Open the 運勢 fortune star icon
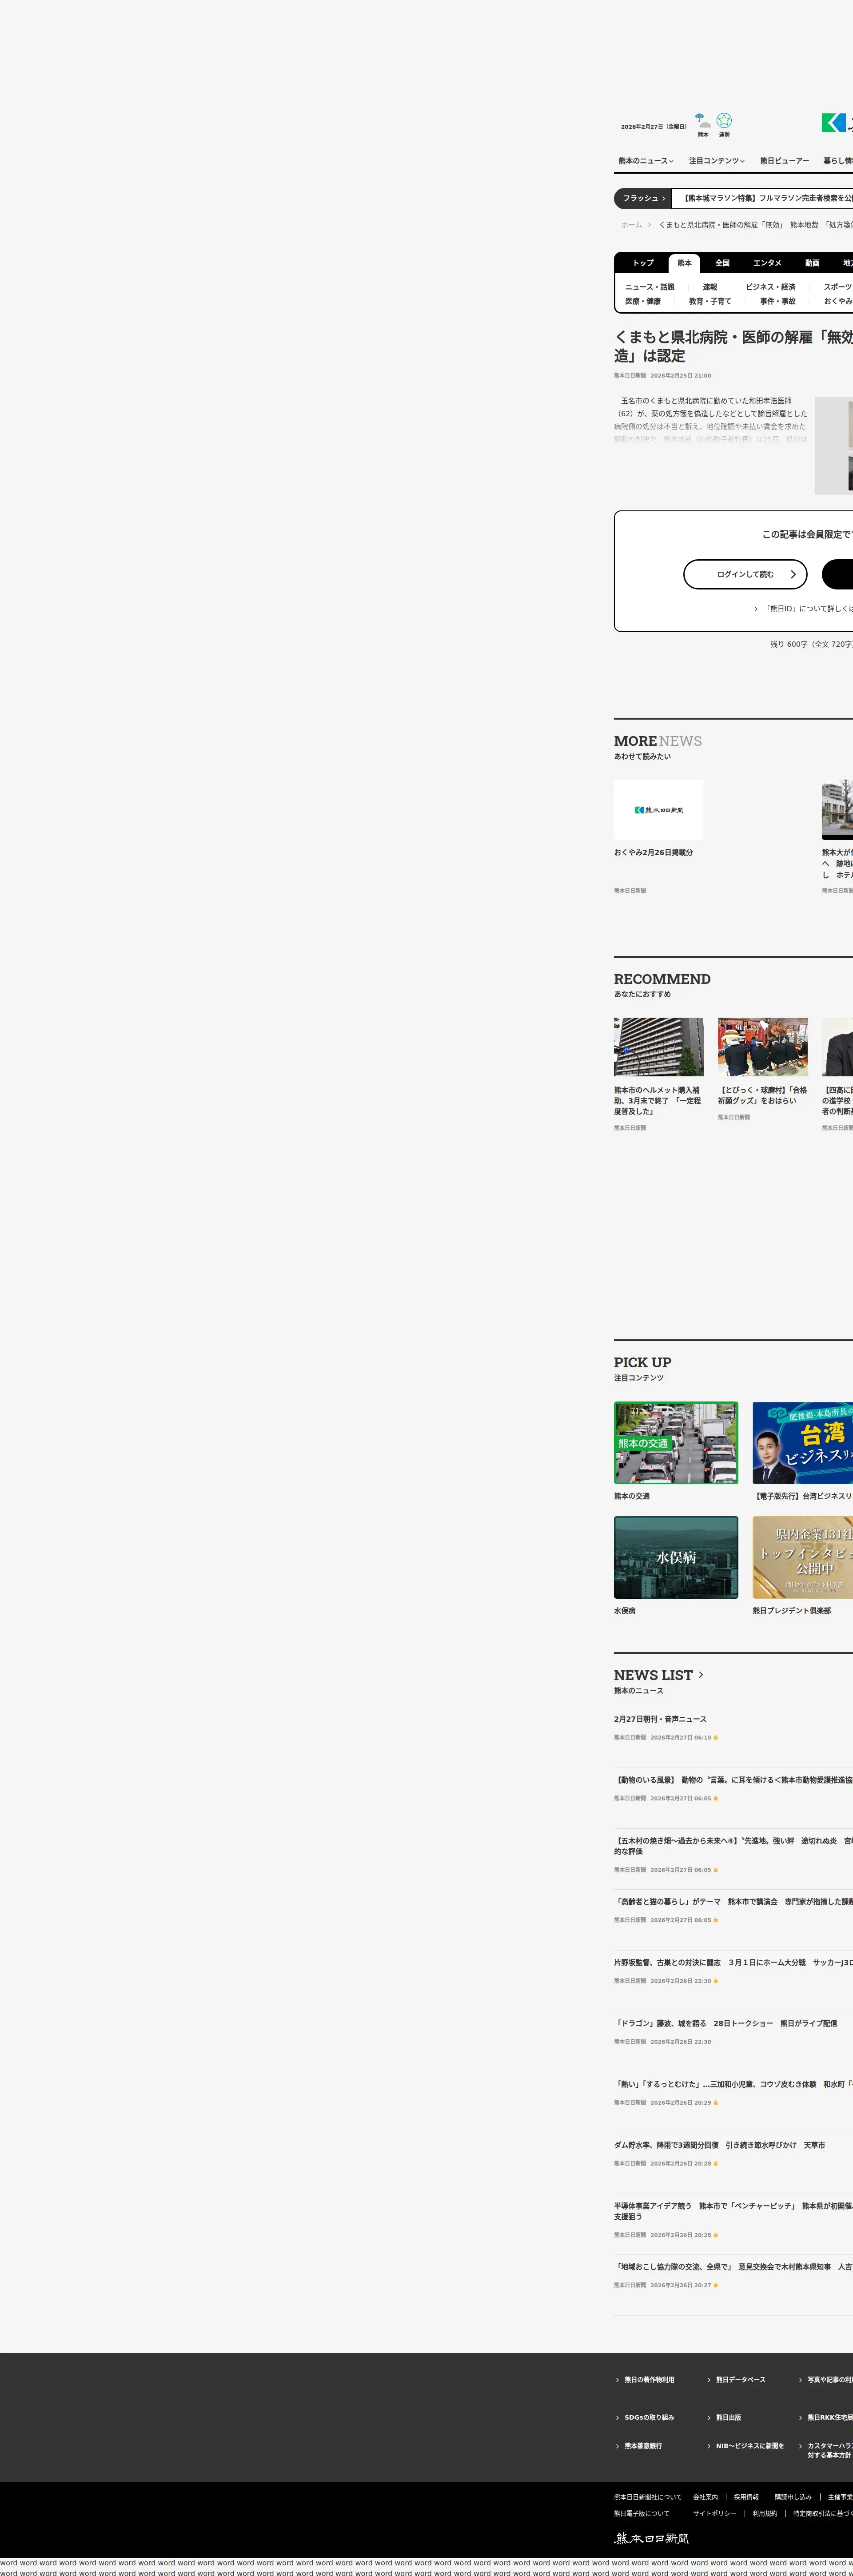 pyautogui.click(x=724, y=120)
